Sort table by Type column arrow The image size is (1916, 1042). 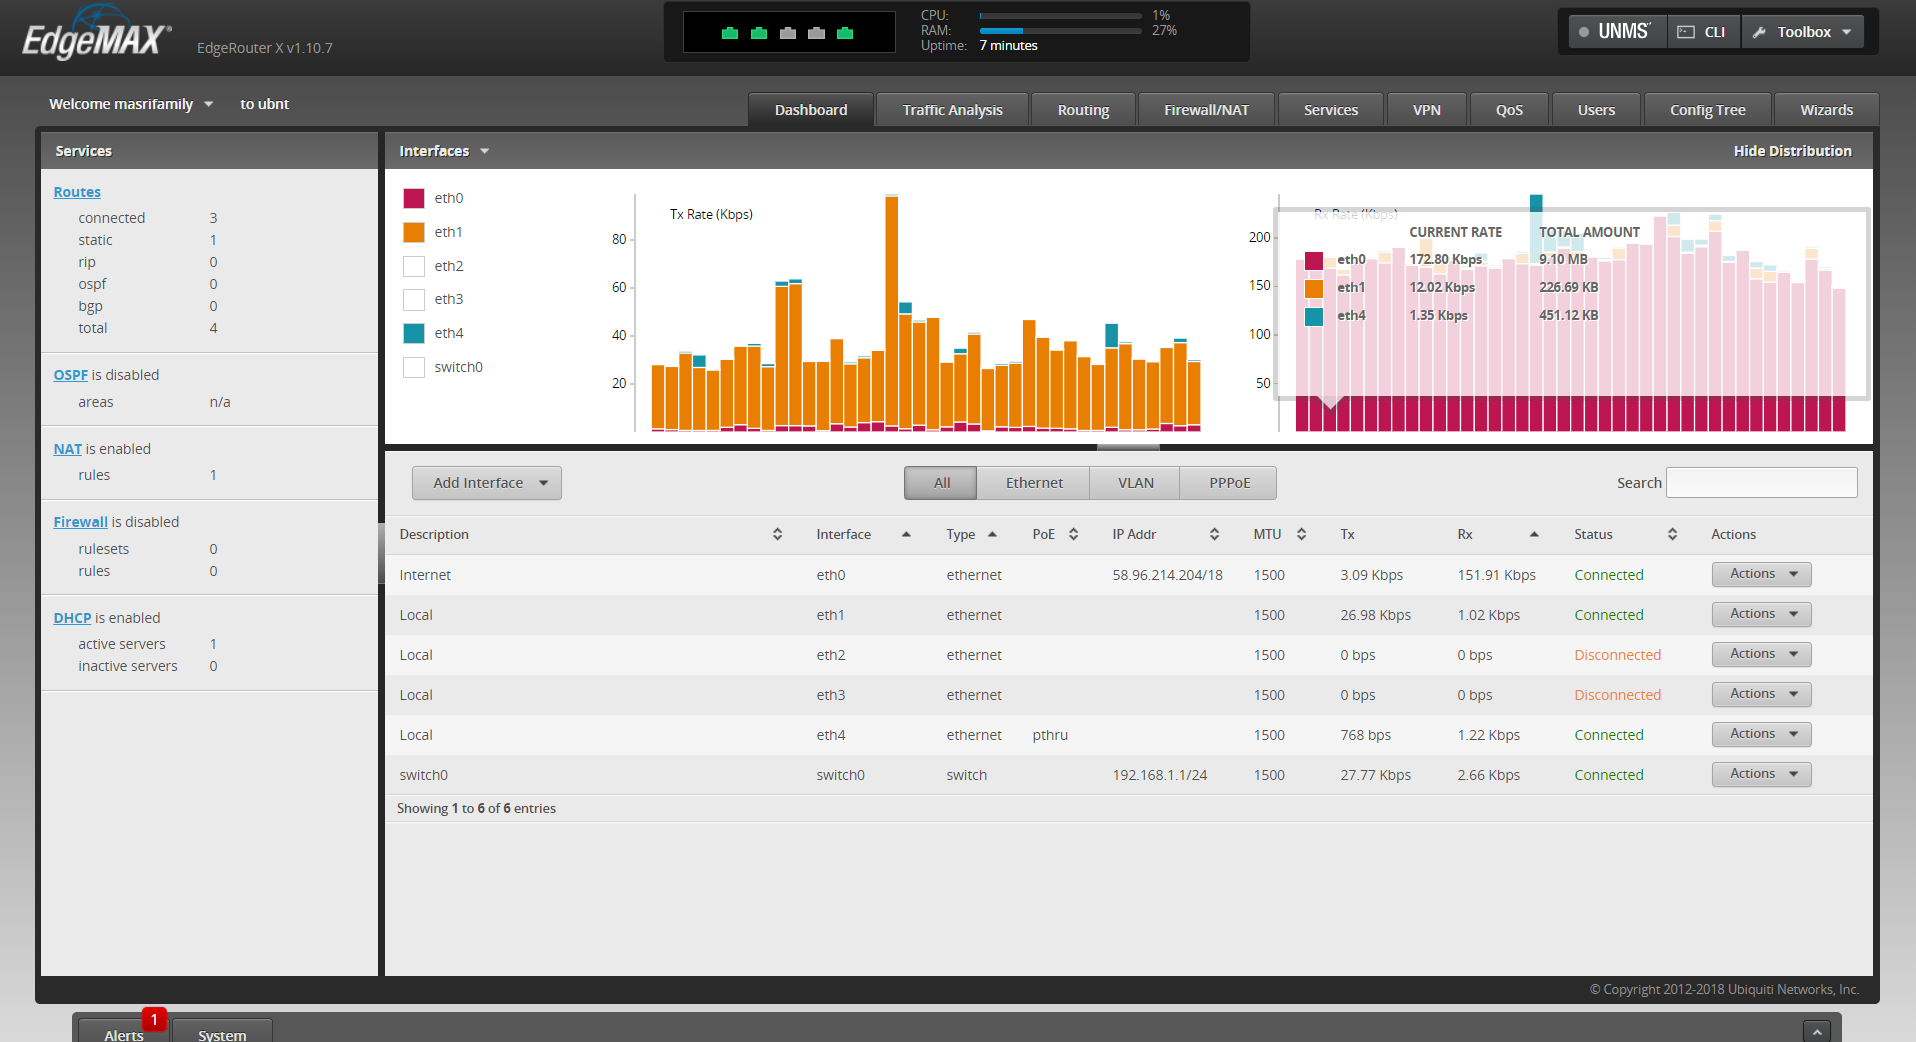992,534
